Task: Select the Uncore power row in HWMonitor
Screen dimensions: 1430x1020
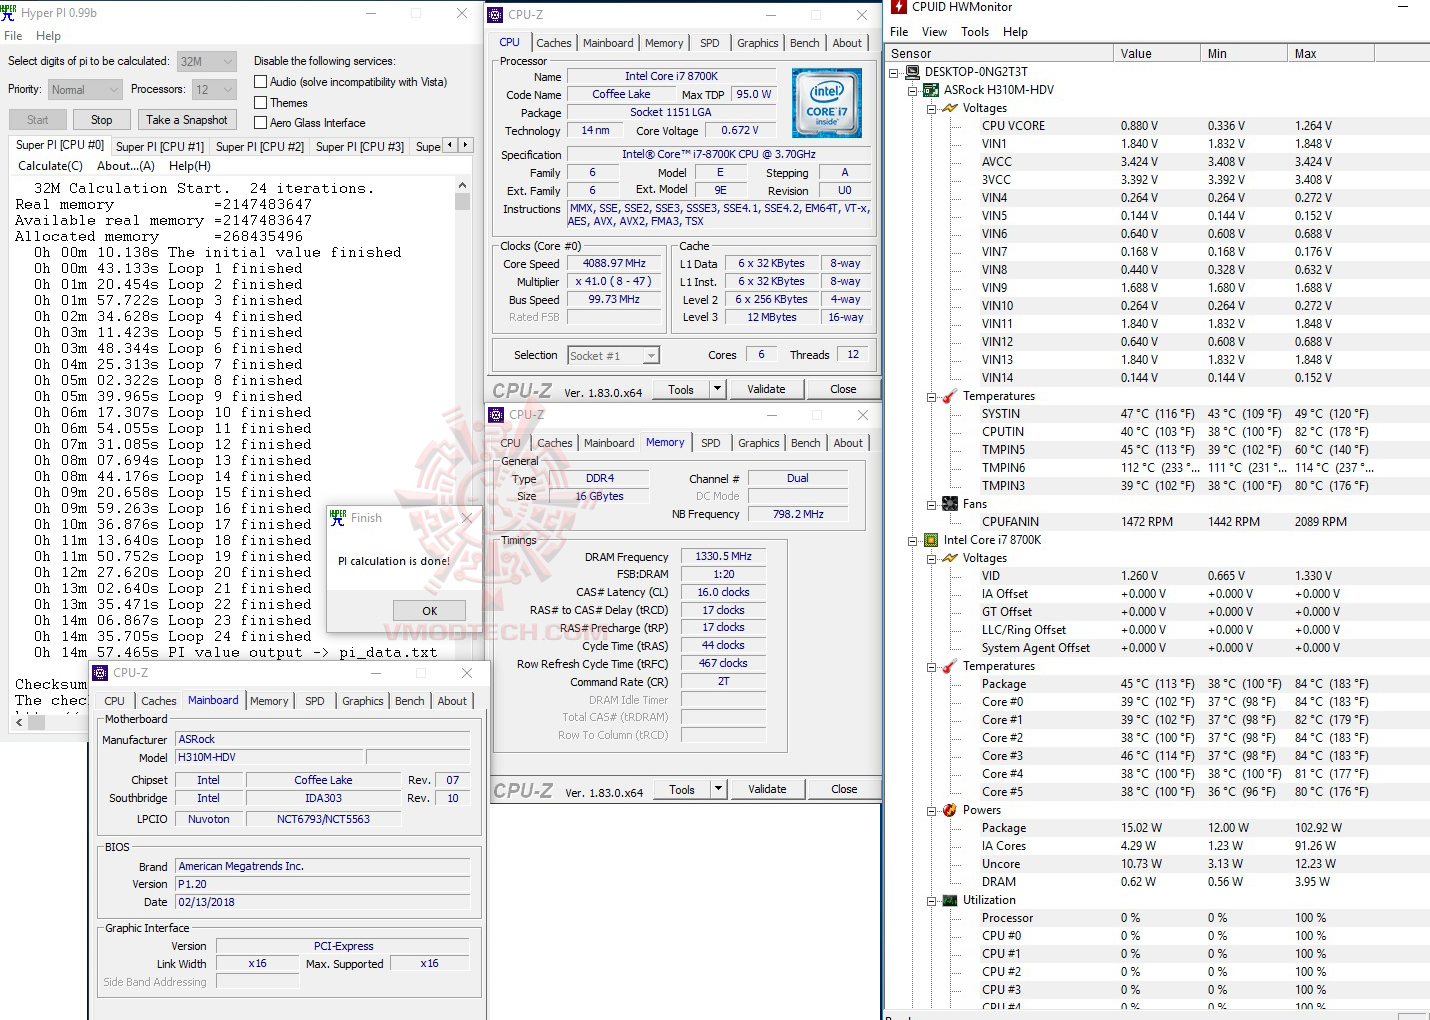Action: pyautogui.click(x=1156, y=864)
